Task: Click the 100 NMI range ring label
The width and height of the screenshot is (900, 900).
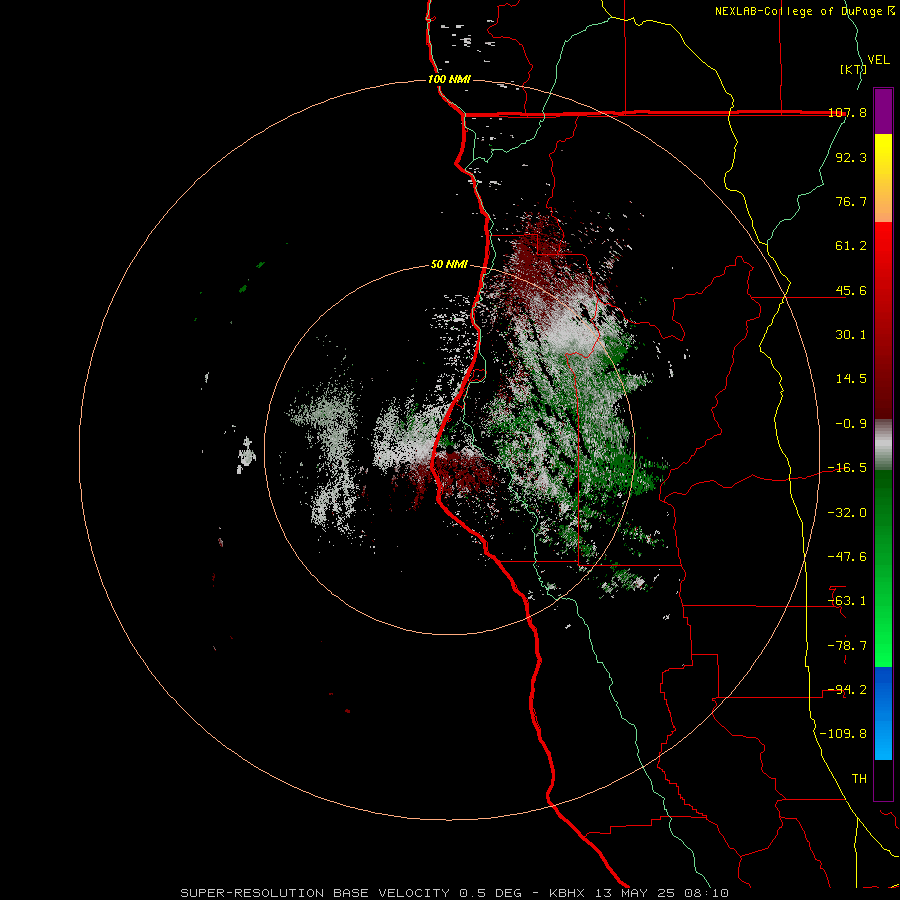Action: coord(449,79)
